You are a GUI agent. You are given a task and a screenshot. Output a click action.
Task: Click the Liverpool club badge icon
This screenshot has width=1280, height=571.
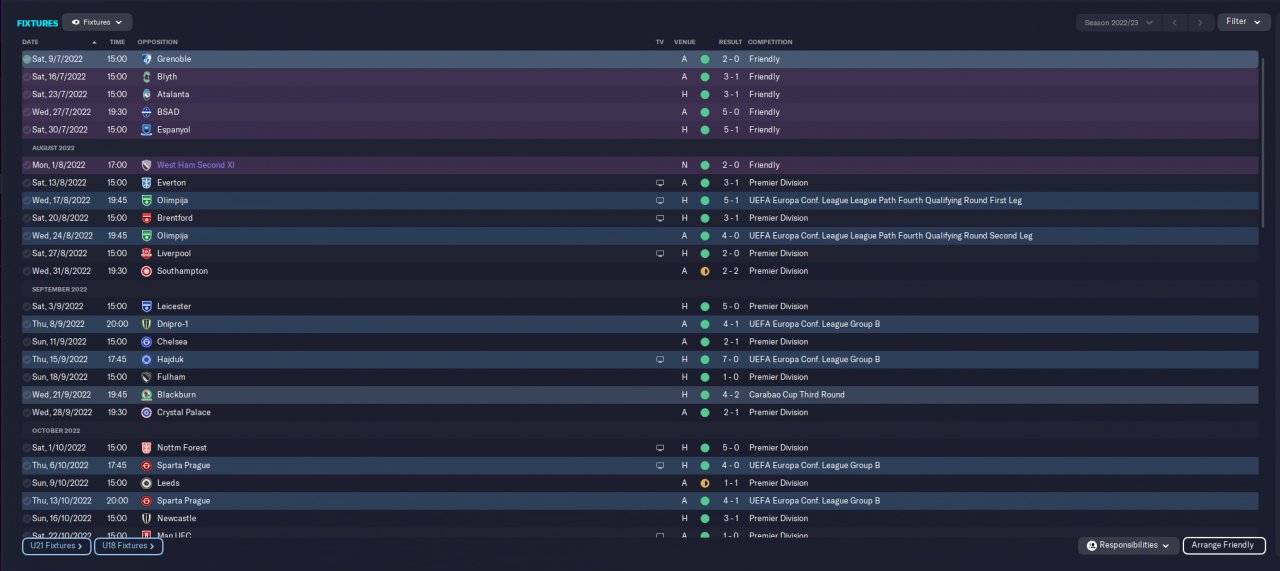click(147, 253)
